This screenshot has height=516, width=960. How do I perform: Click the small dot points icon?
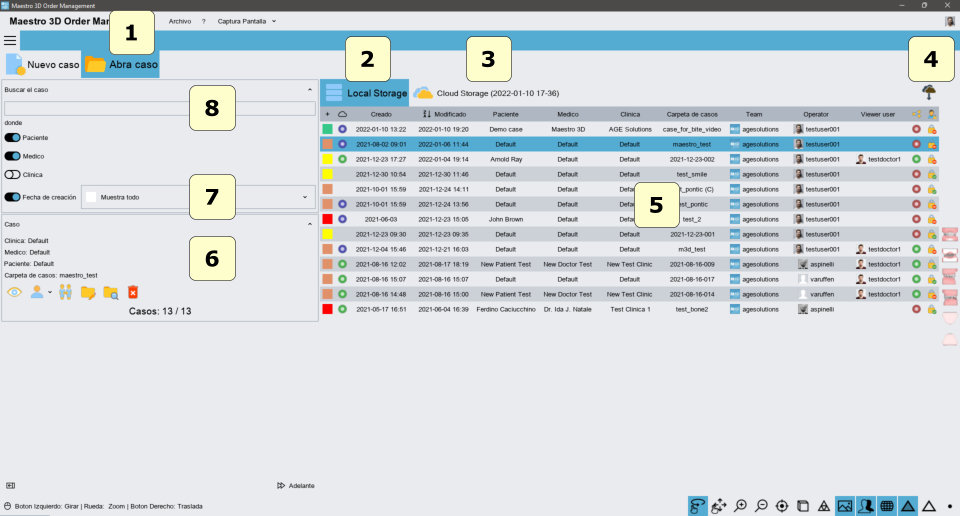950,506
